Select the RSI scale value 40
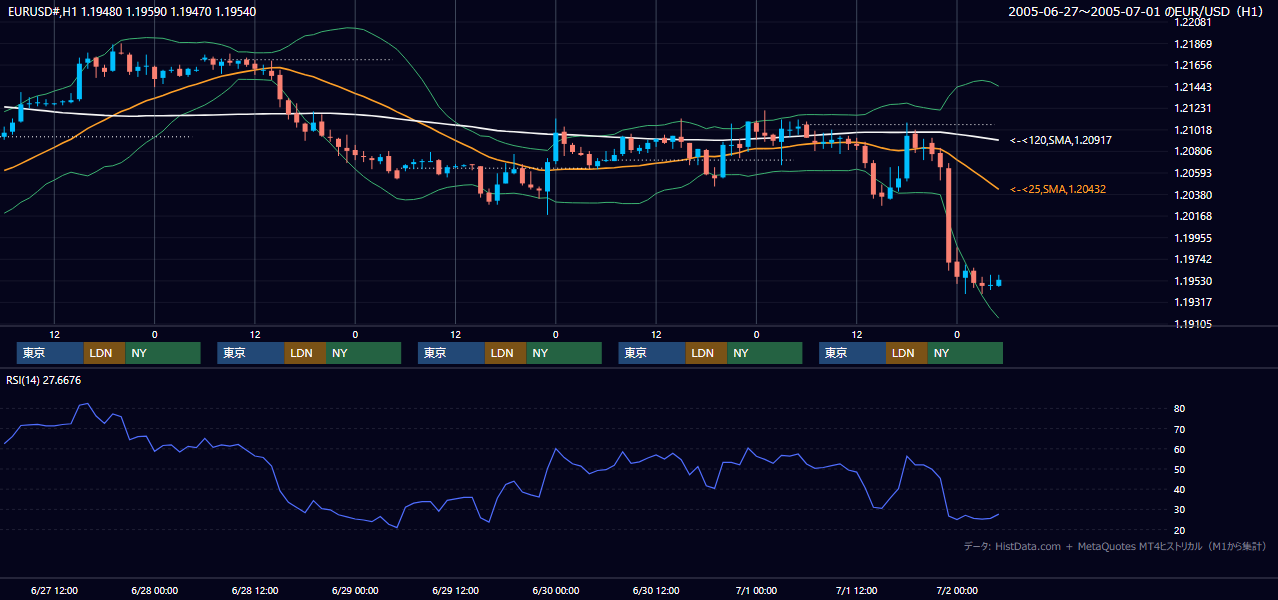The width and height of the screenshot is (1278, 600). tap(1180, 489)
